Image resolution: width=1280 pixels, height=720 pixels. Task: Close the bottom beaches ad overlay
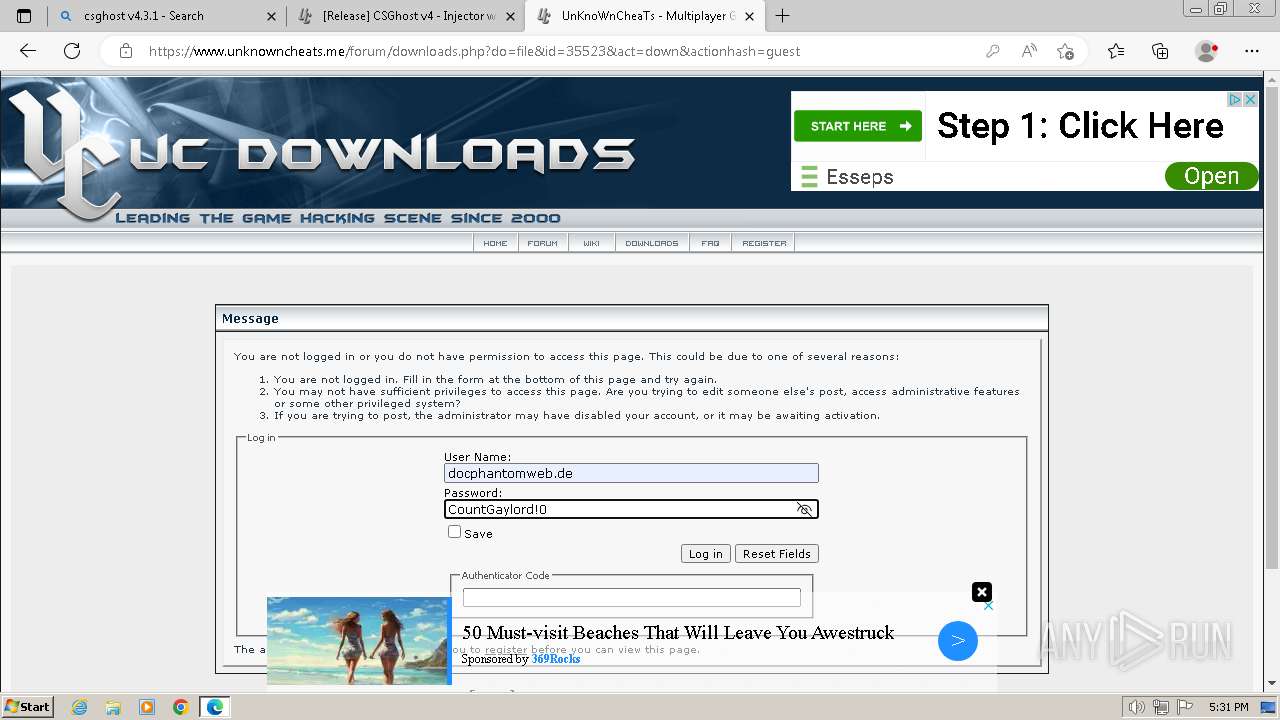pos(982,592)
